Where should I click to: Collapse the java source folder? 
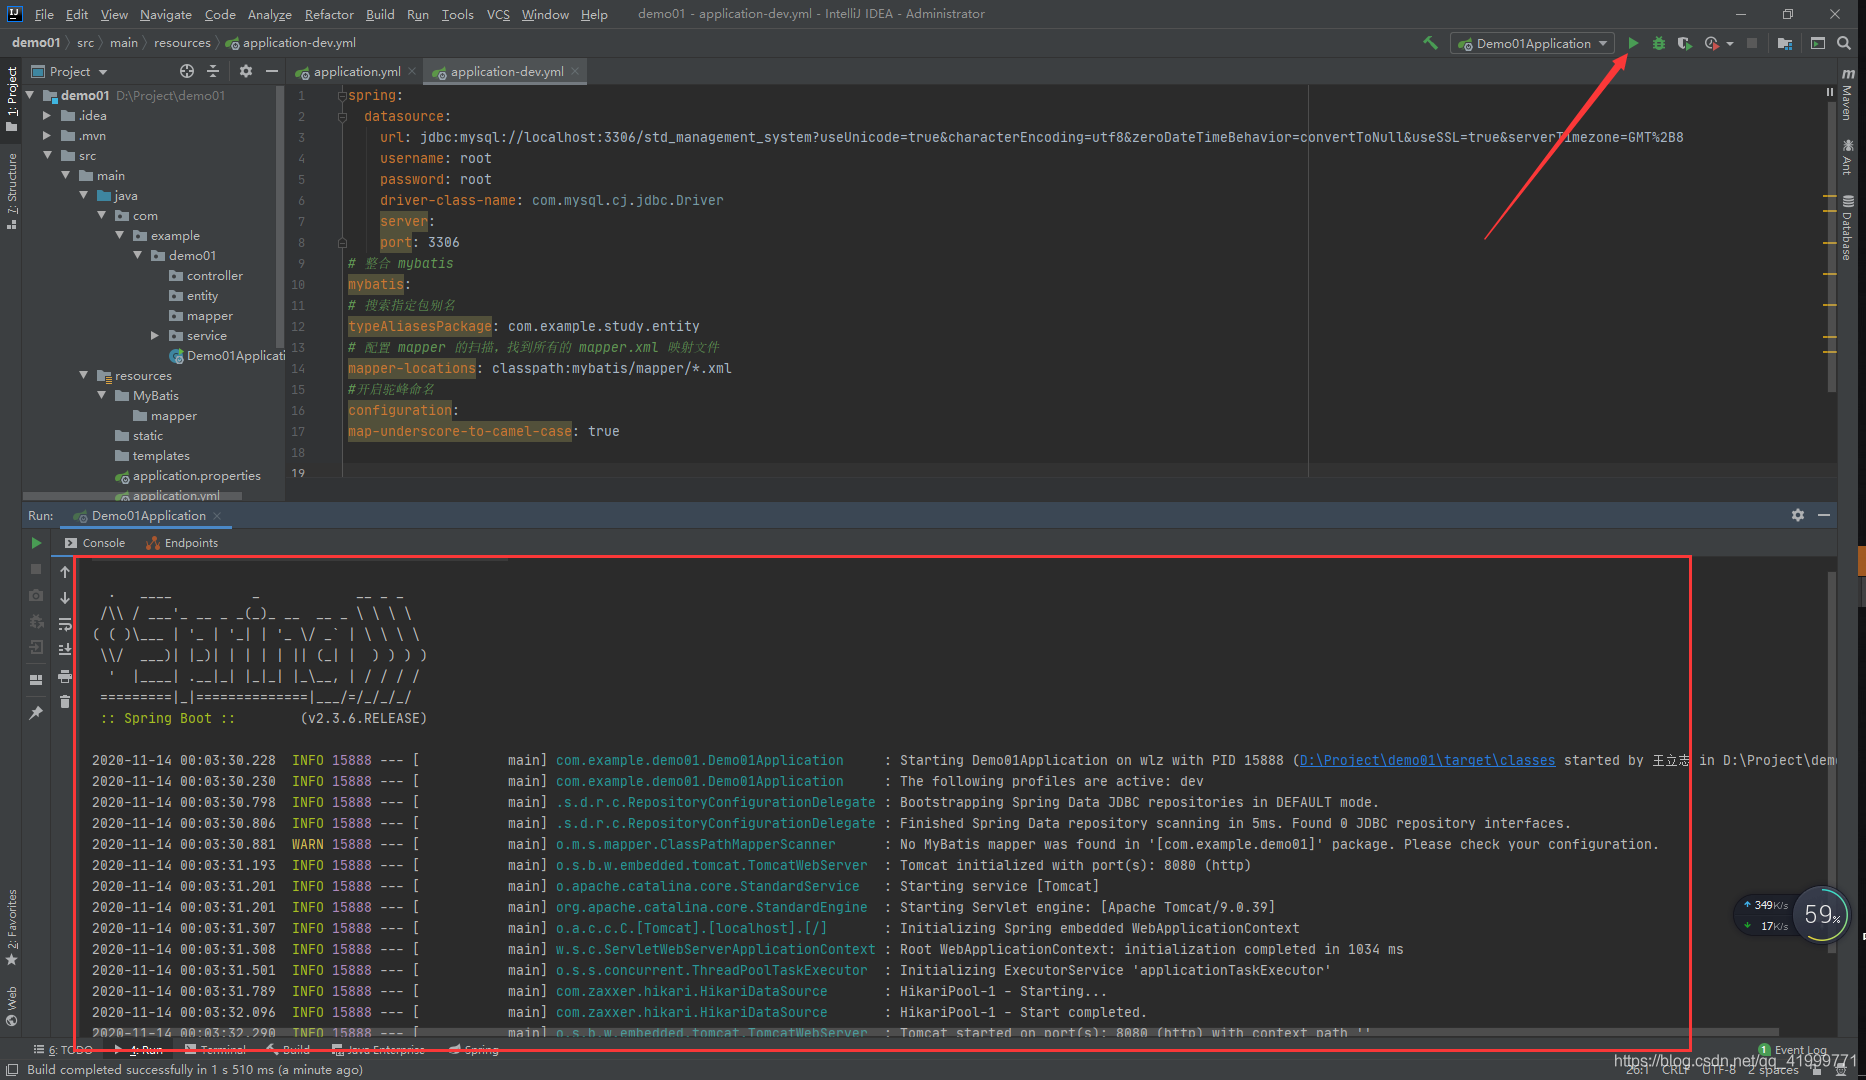84,195
